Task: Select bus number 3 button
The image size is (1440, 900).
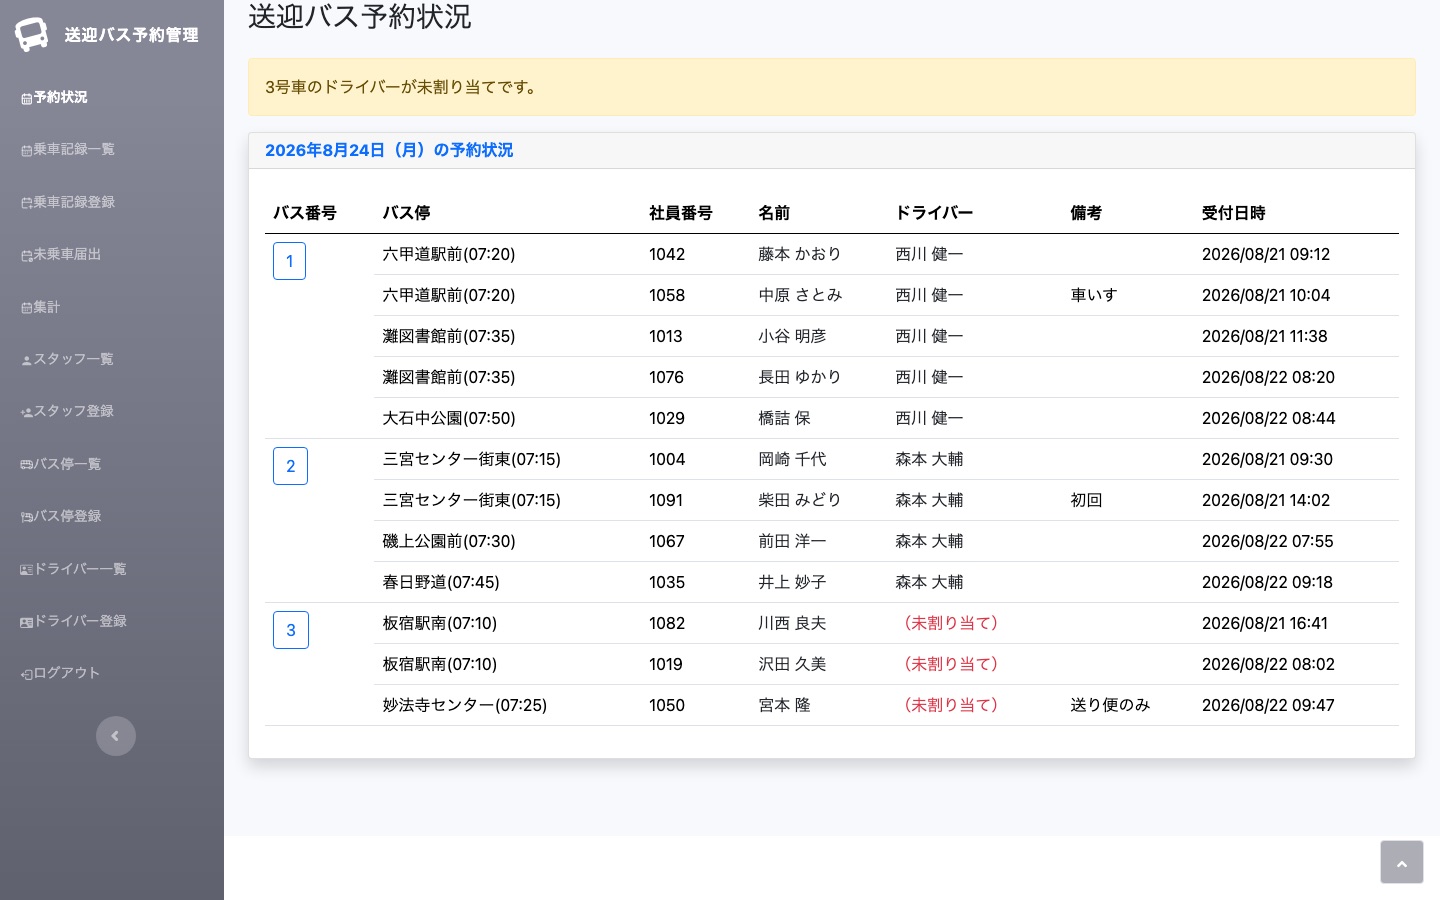Action: point(291,630)
